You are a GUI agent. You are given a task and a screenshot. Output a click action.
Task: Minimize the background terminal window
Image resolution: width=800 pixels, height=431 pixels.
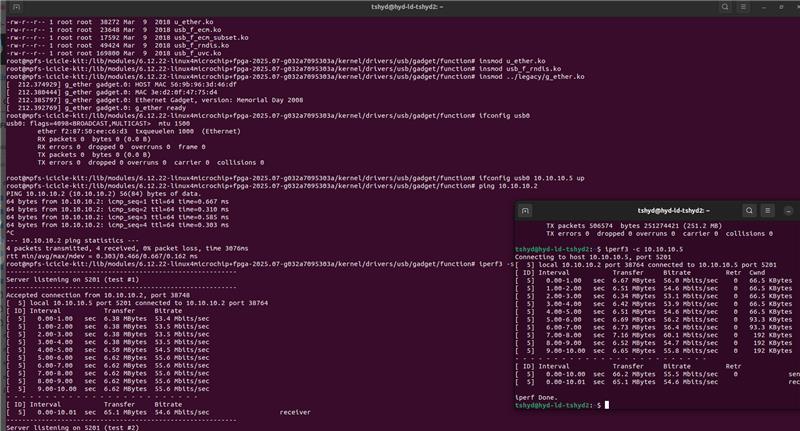click(x=764, y=7)
